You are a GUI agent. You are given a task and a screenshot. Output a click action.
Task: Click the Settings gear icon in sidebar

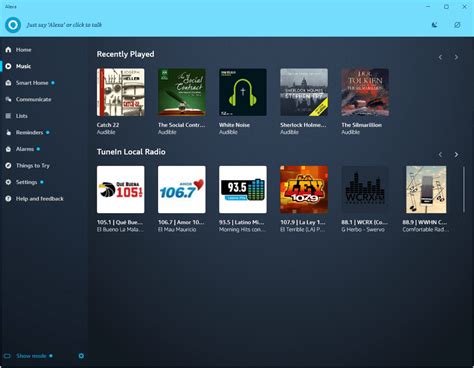click(8, 182)
